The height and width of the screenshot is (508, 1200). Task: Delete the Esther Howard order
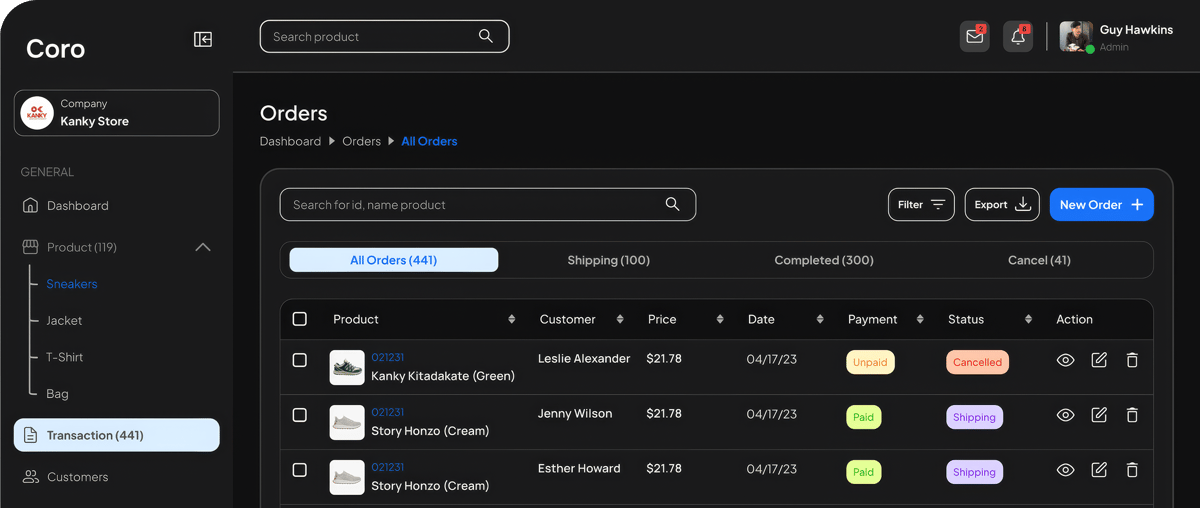click(x=1132, y=470)
